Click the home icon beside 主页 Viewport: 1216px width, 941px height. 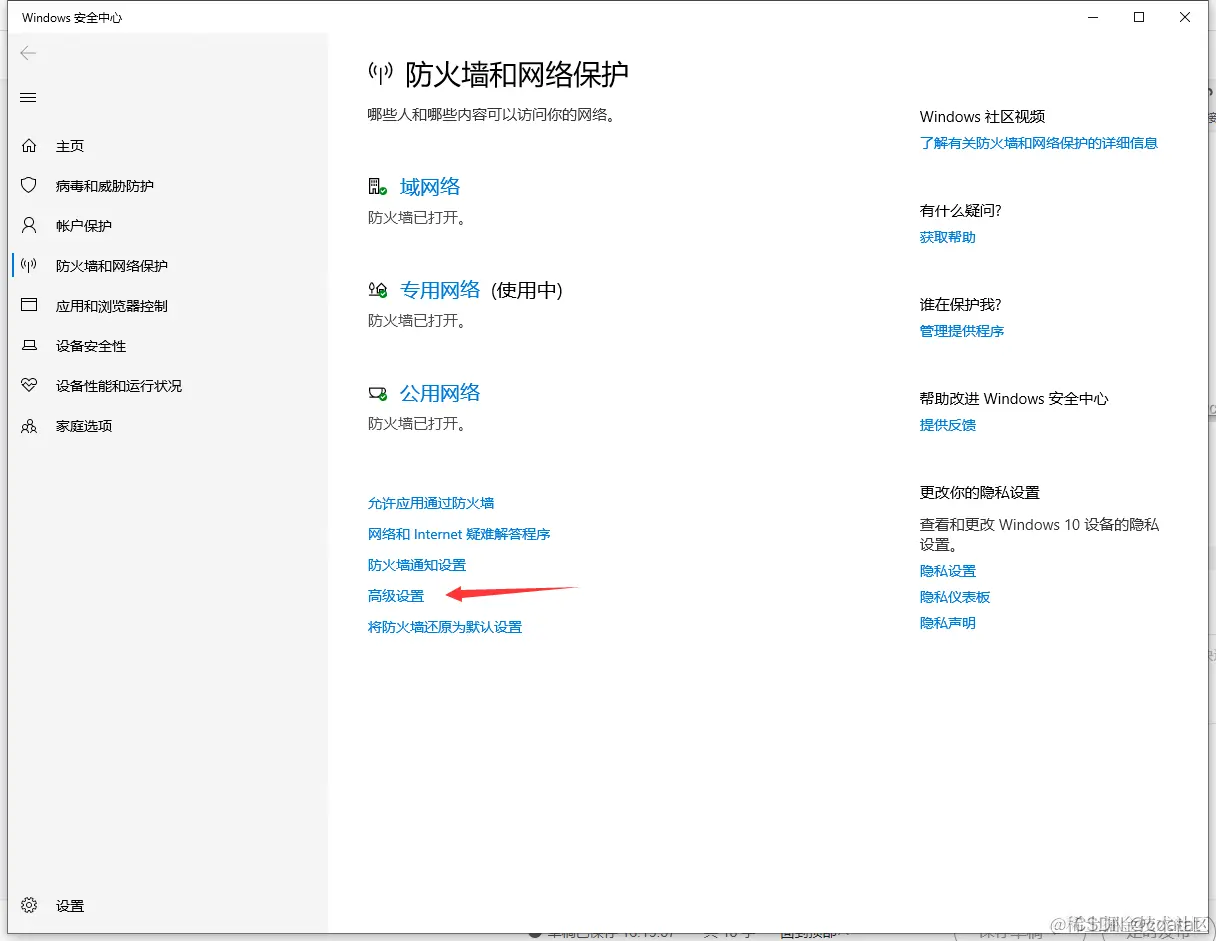pyautogui.click(x=29, y=146)
